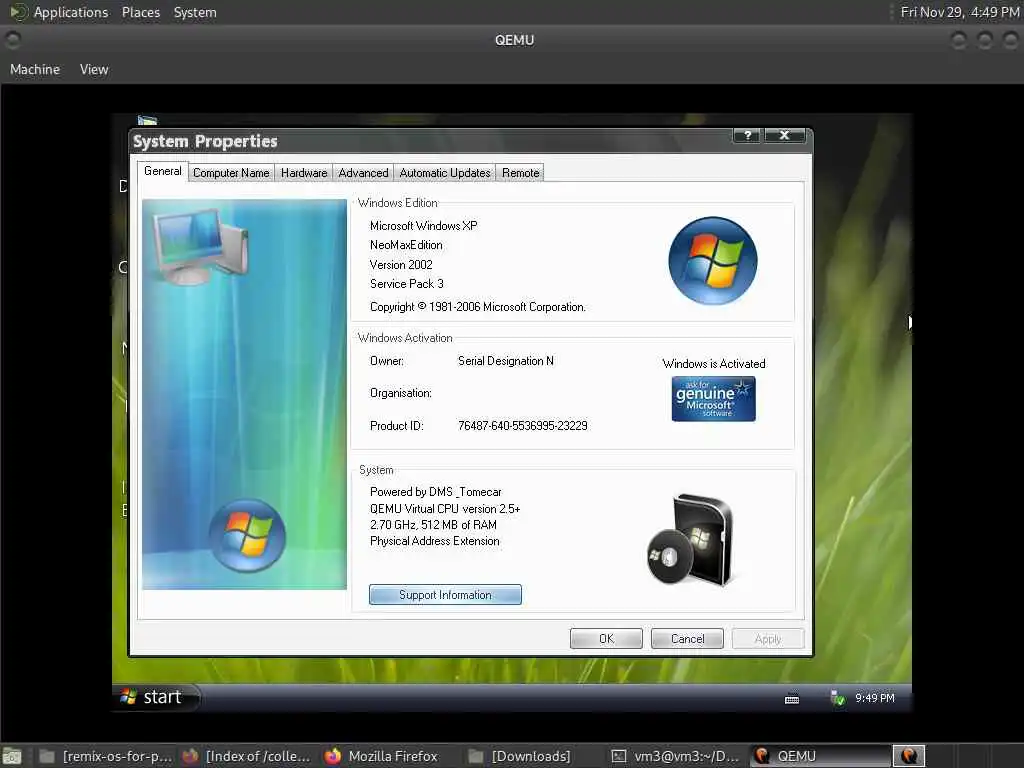Viewport: 1024px width, 768px height.
Task: Click the keyboard icon in XP system tray
Action: 792,699
